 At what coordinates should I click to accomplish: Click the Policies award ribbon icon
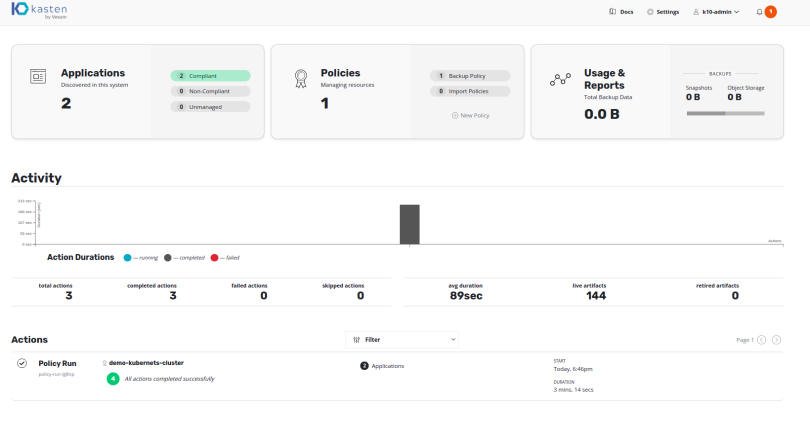pyautogui.click(x=301, y=79)
